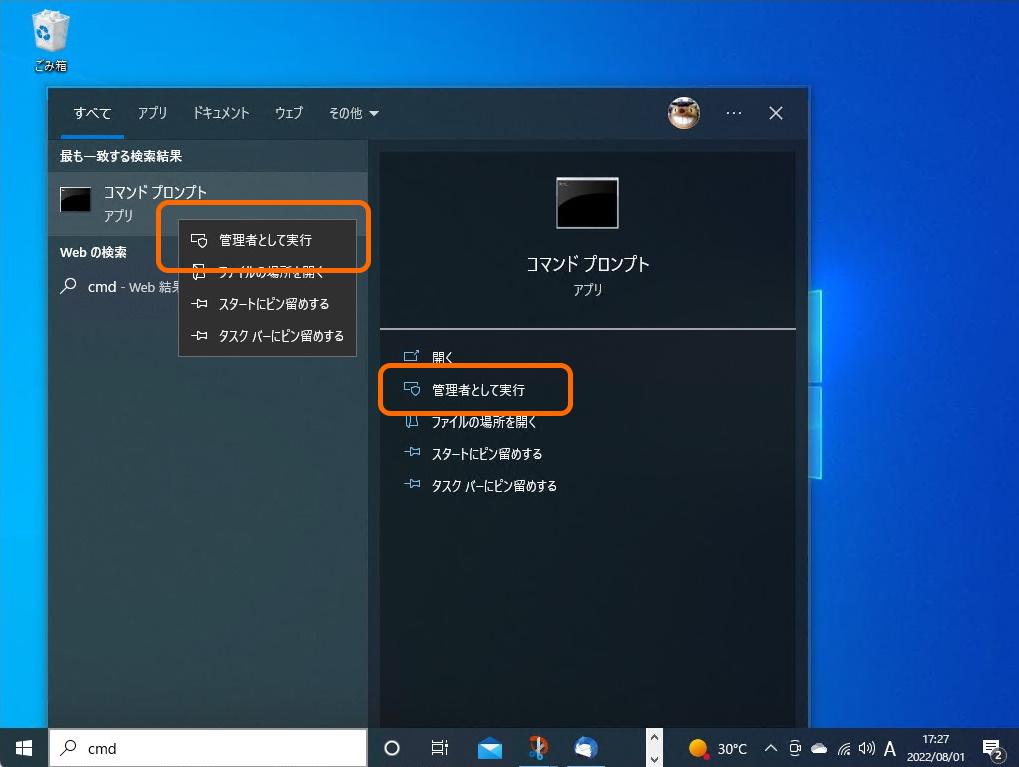Open the 30°C weather widget
Image resolution: width=1019 pixels, height=767 pixels.
[x=718, y=749]
